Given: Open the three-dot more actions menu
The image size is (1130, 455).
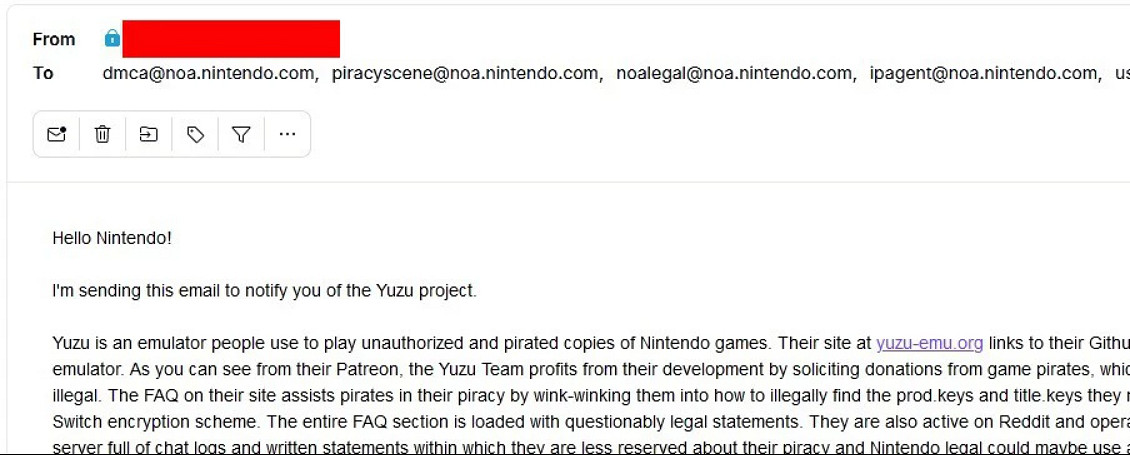Looking at the screenshot, I should (287, 134).
